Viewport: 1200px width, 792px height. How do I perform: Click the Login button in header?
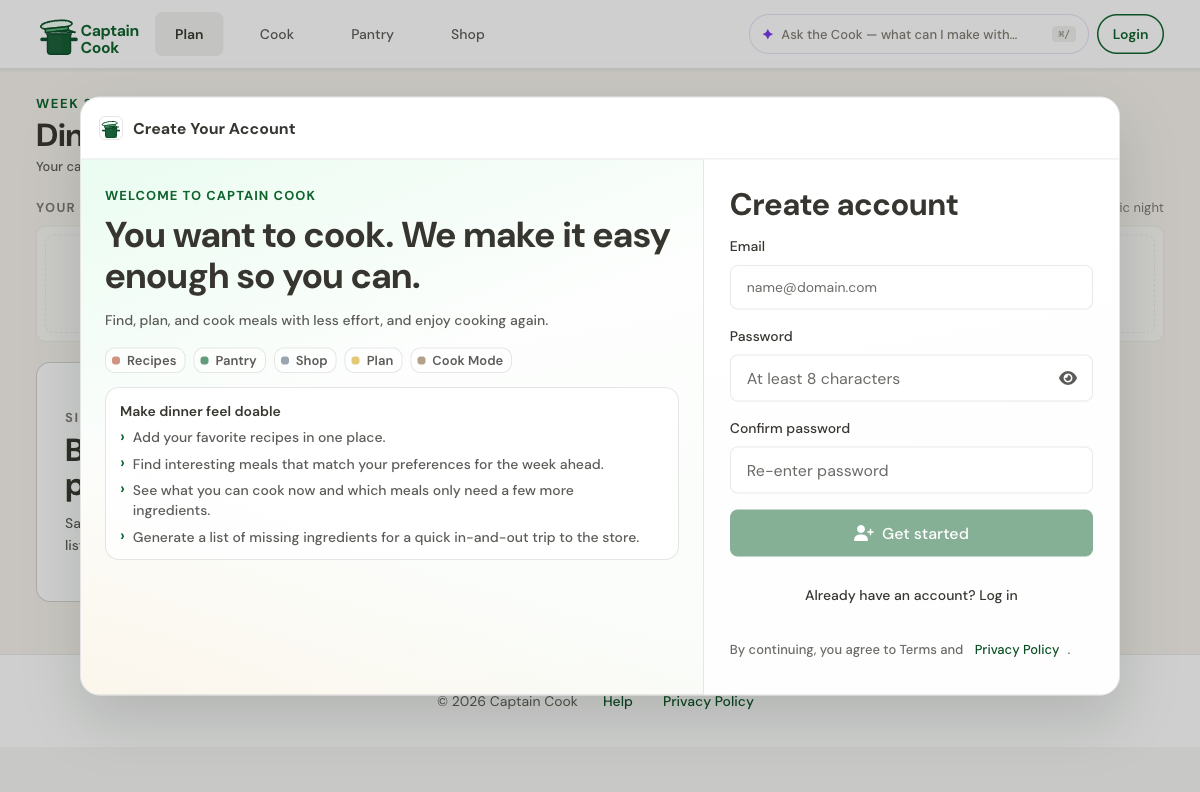click(1130, 34)
